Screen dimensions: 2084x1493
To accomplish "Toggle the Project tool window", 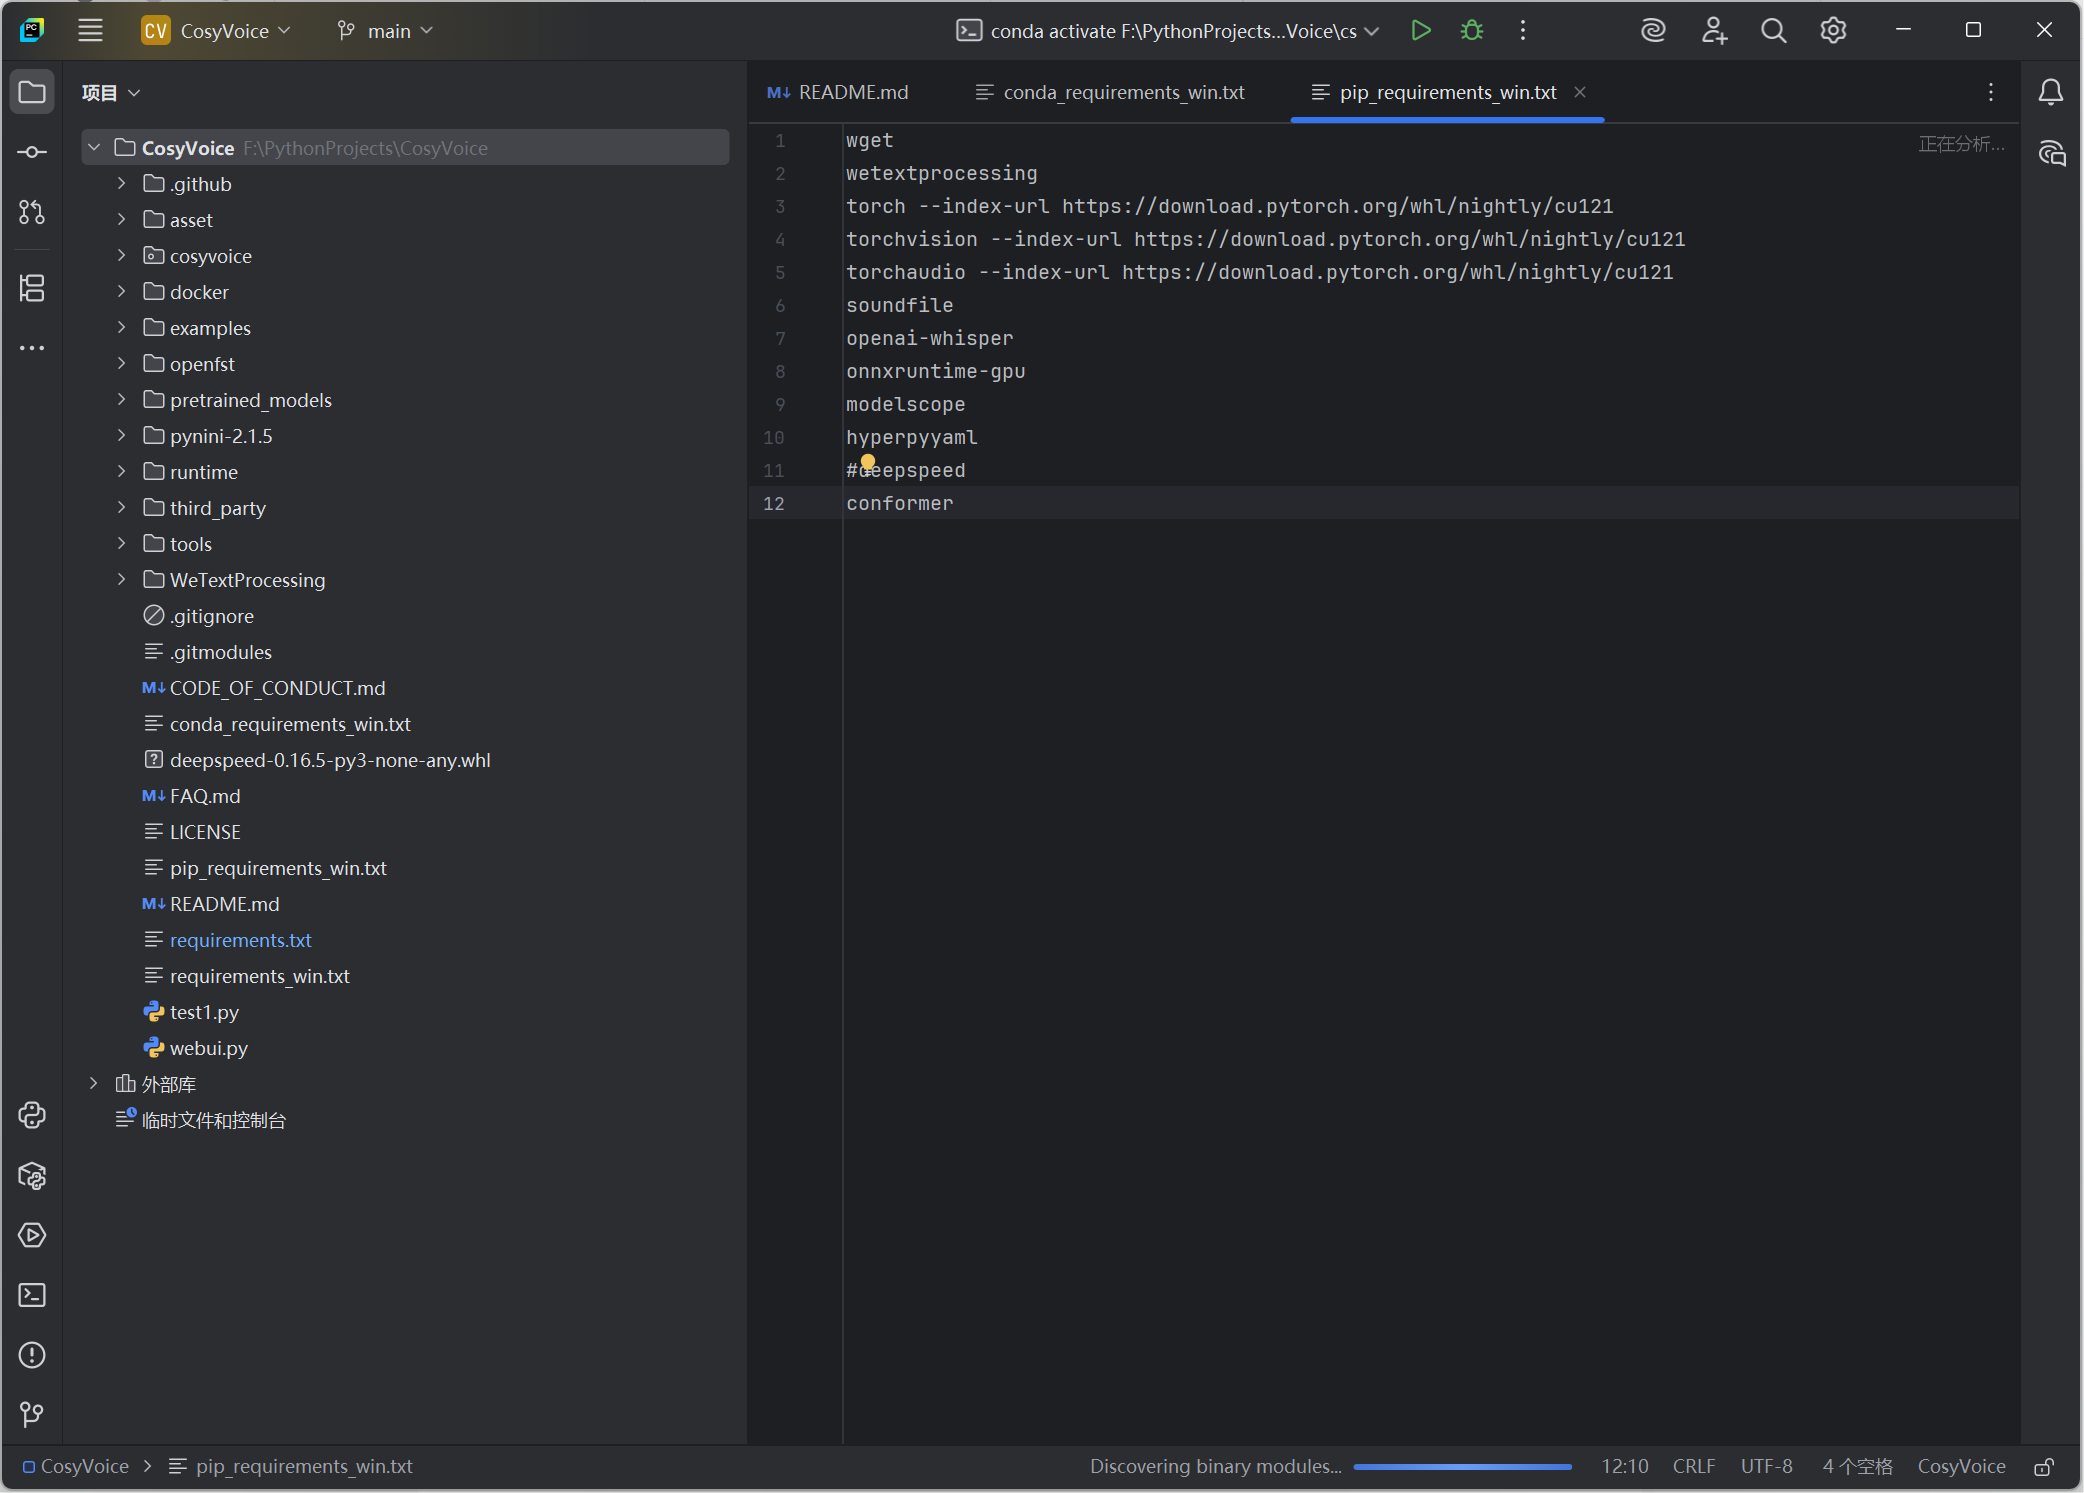I will click(32, 92).
